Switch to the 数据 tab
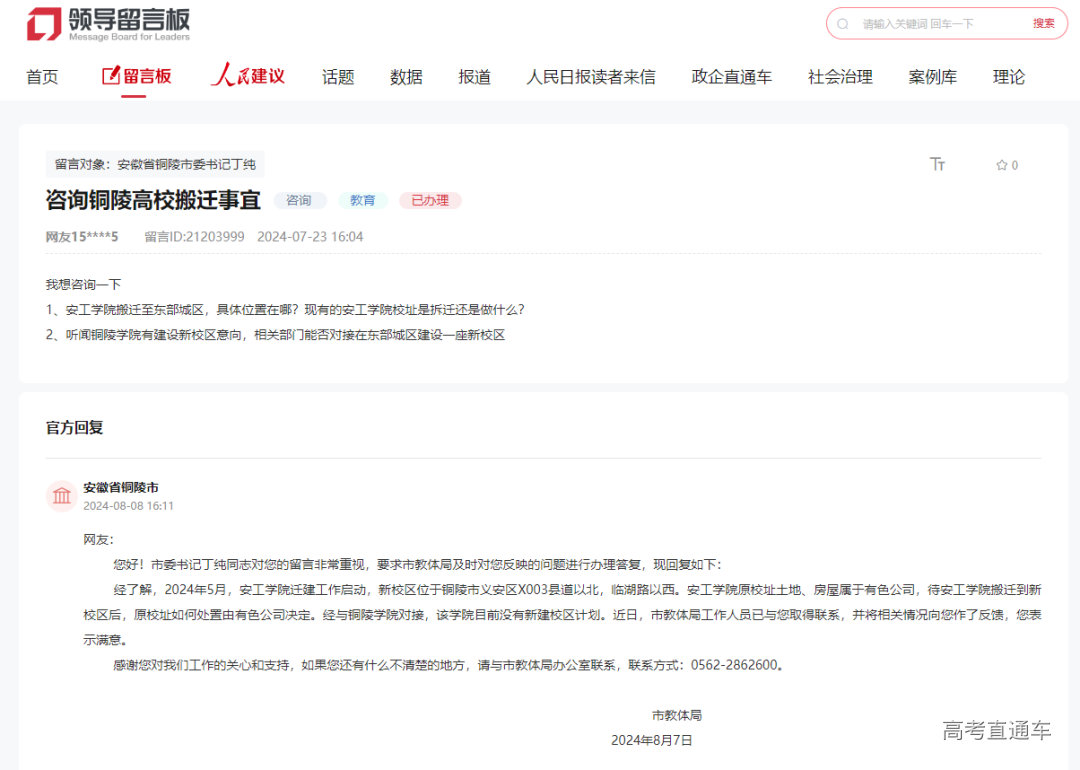The image size is (1080, 770). click(x=406, y=76)
